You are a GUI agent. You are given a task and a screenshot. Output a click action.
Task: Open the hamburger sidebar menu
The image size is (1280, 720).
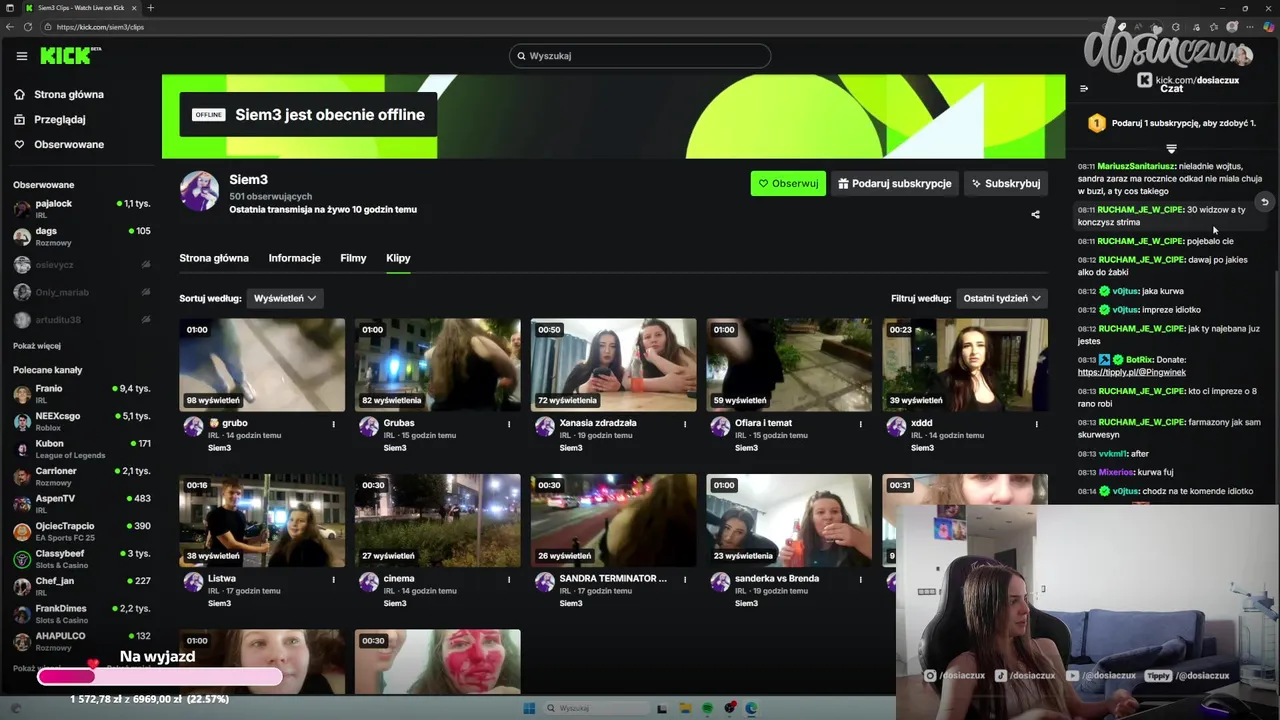click(21, 56)
